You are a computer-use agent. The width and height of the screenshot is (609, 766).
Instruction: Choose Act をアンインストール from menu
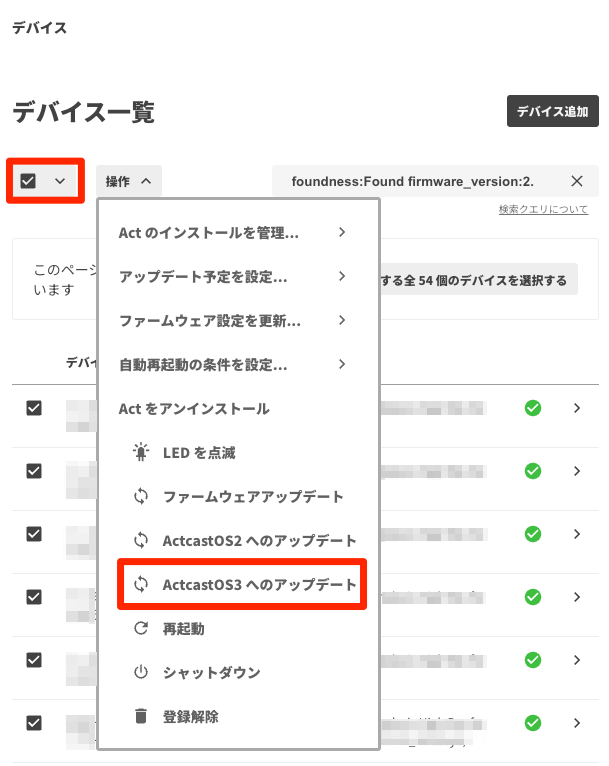[x=193, y=409]
